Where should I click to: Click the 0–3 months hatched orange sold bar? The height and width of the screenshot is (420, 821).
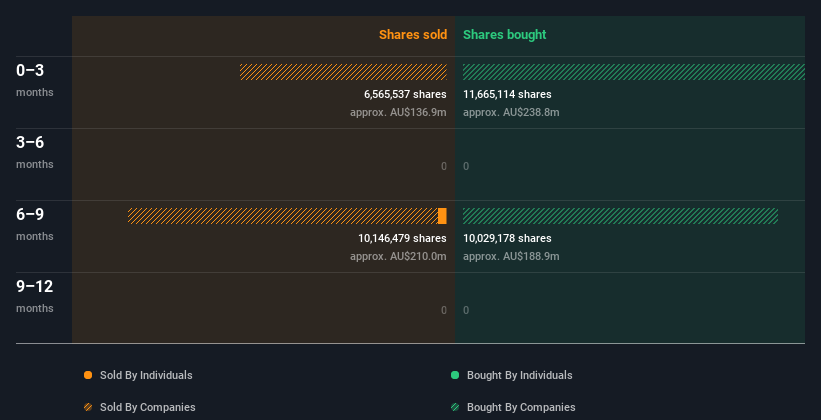(x=343, y=72)
